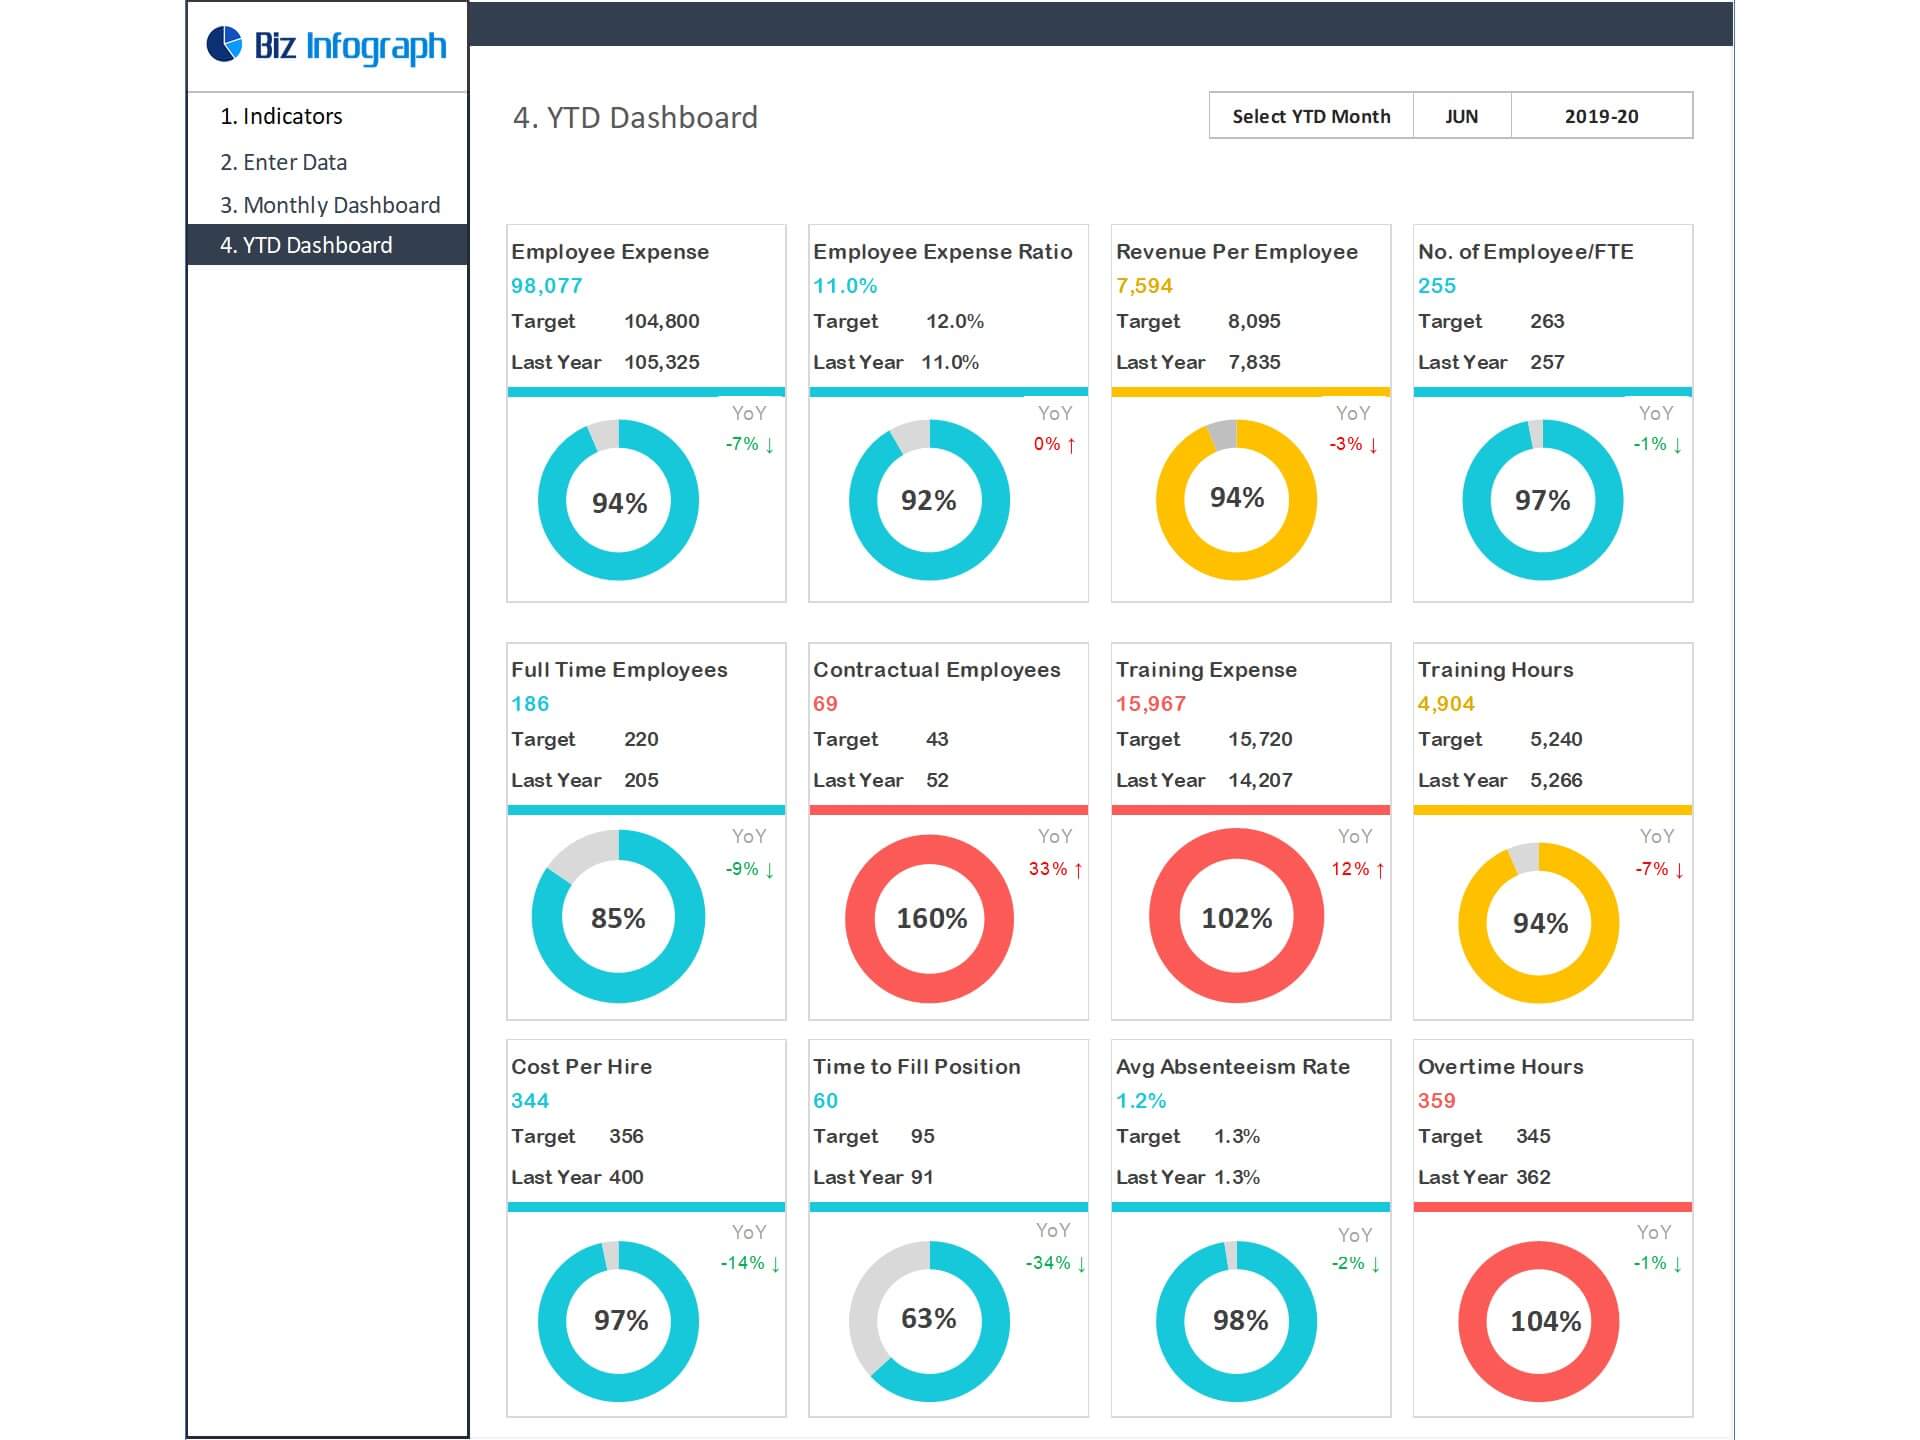Click the Contractual Employees 160% donut
This screenshot has height=1440, width=1920.
[929, 918]
